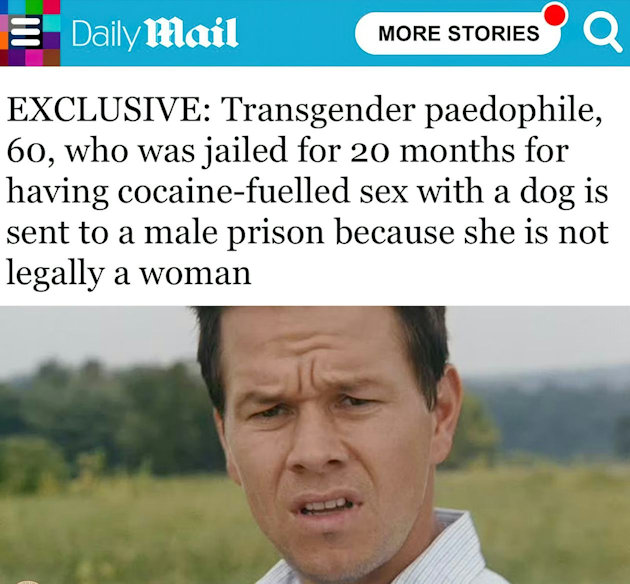Open the article's main photo
630x584 pixels.
[315, 445]
